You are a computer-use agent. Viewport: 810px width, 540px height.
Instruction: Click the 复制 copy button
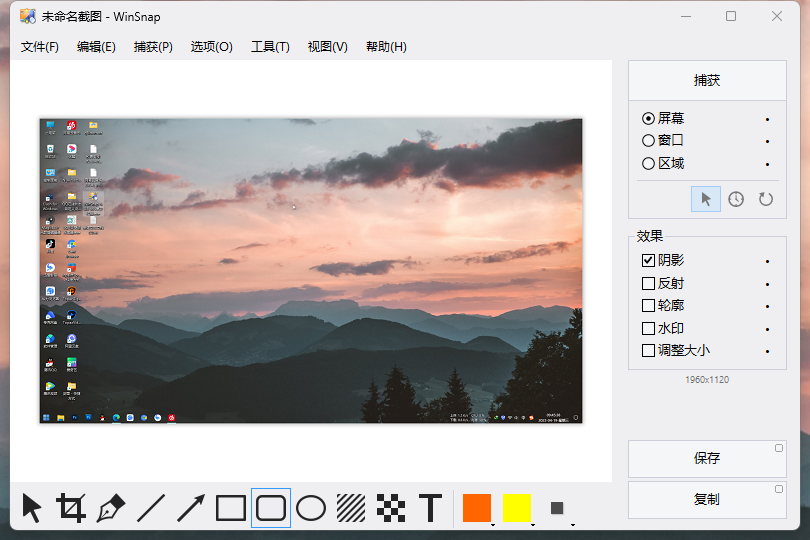click(x=707, y=500)
